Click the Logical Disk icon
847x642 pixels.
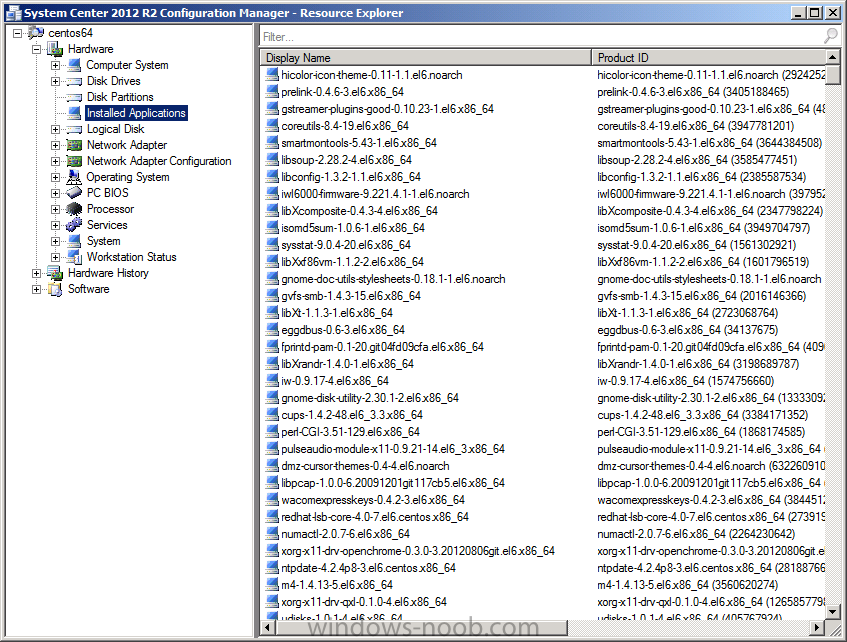pos(74,130)
